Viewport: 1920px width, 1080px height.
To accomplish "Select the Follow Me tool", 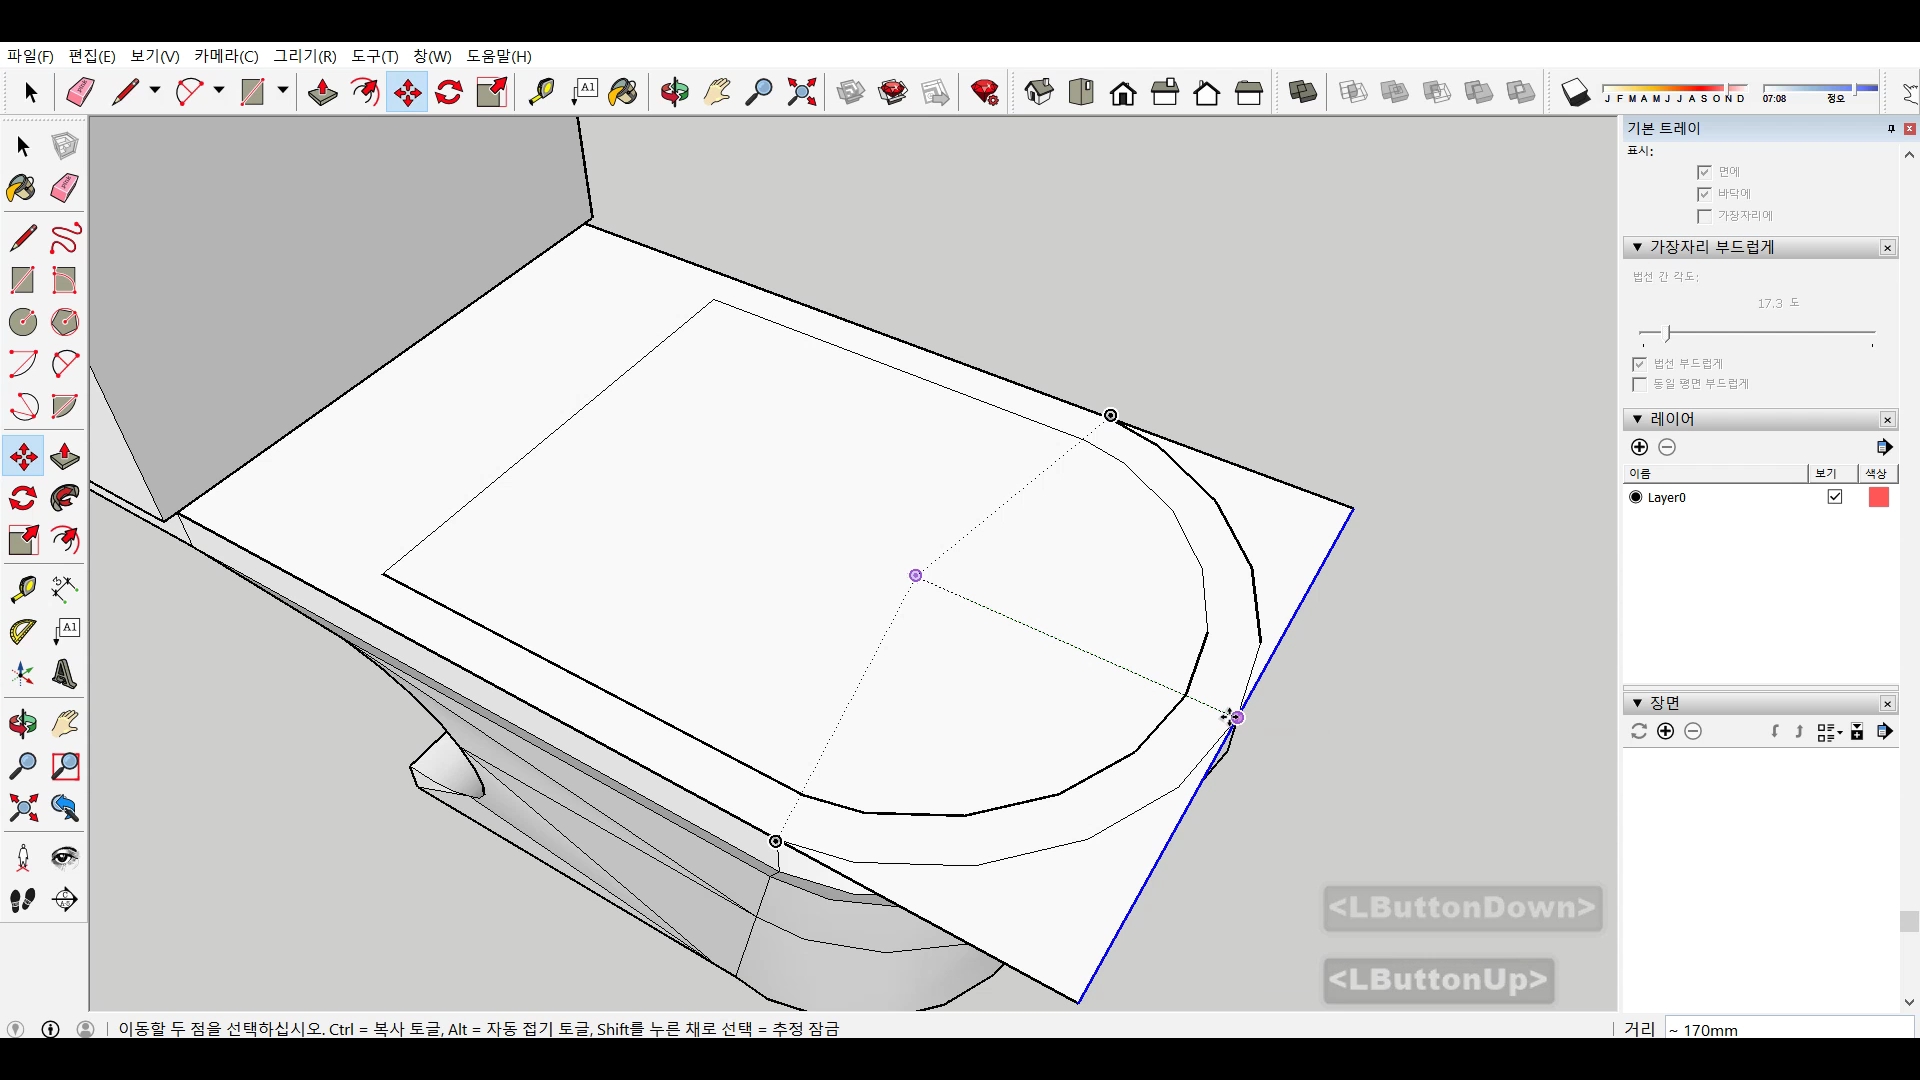I will coord(65,499).
